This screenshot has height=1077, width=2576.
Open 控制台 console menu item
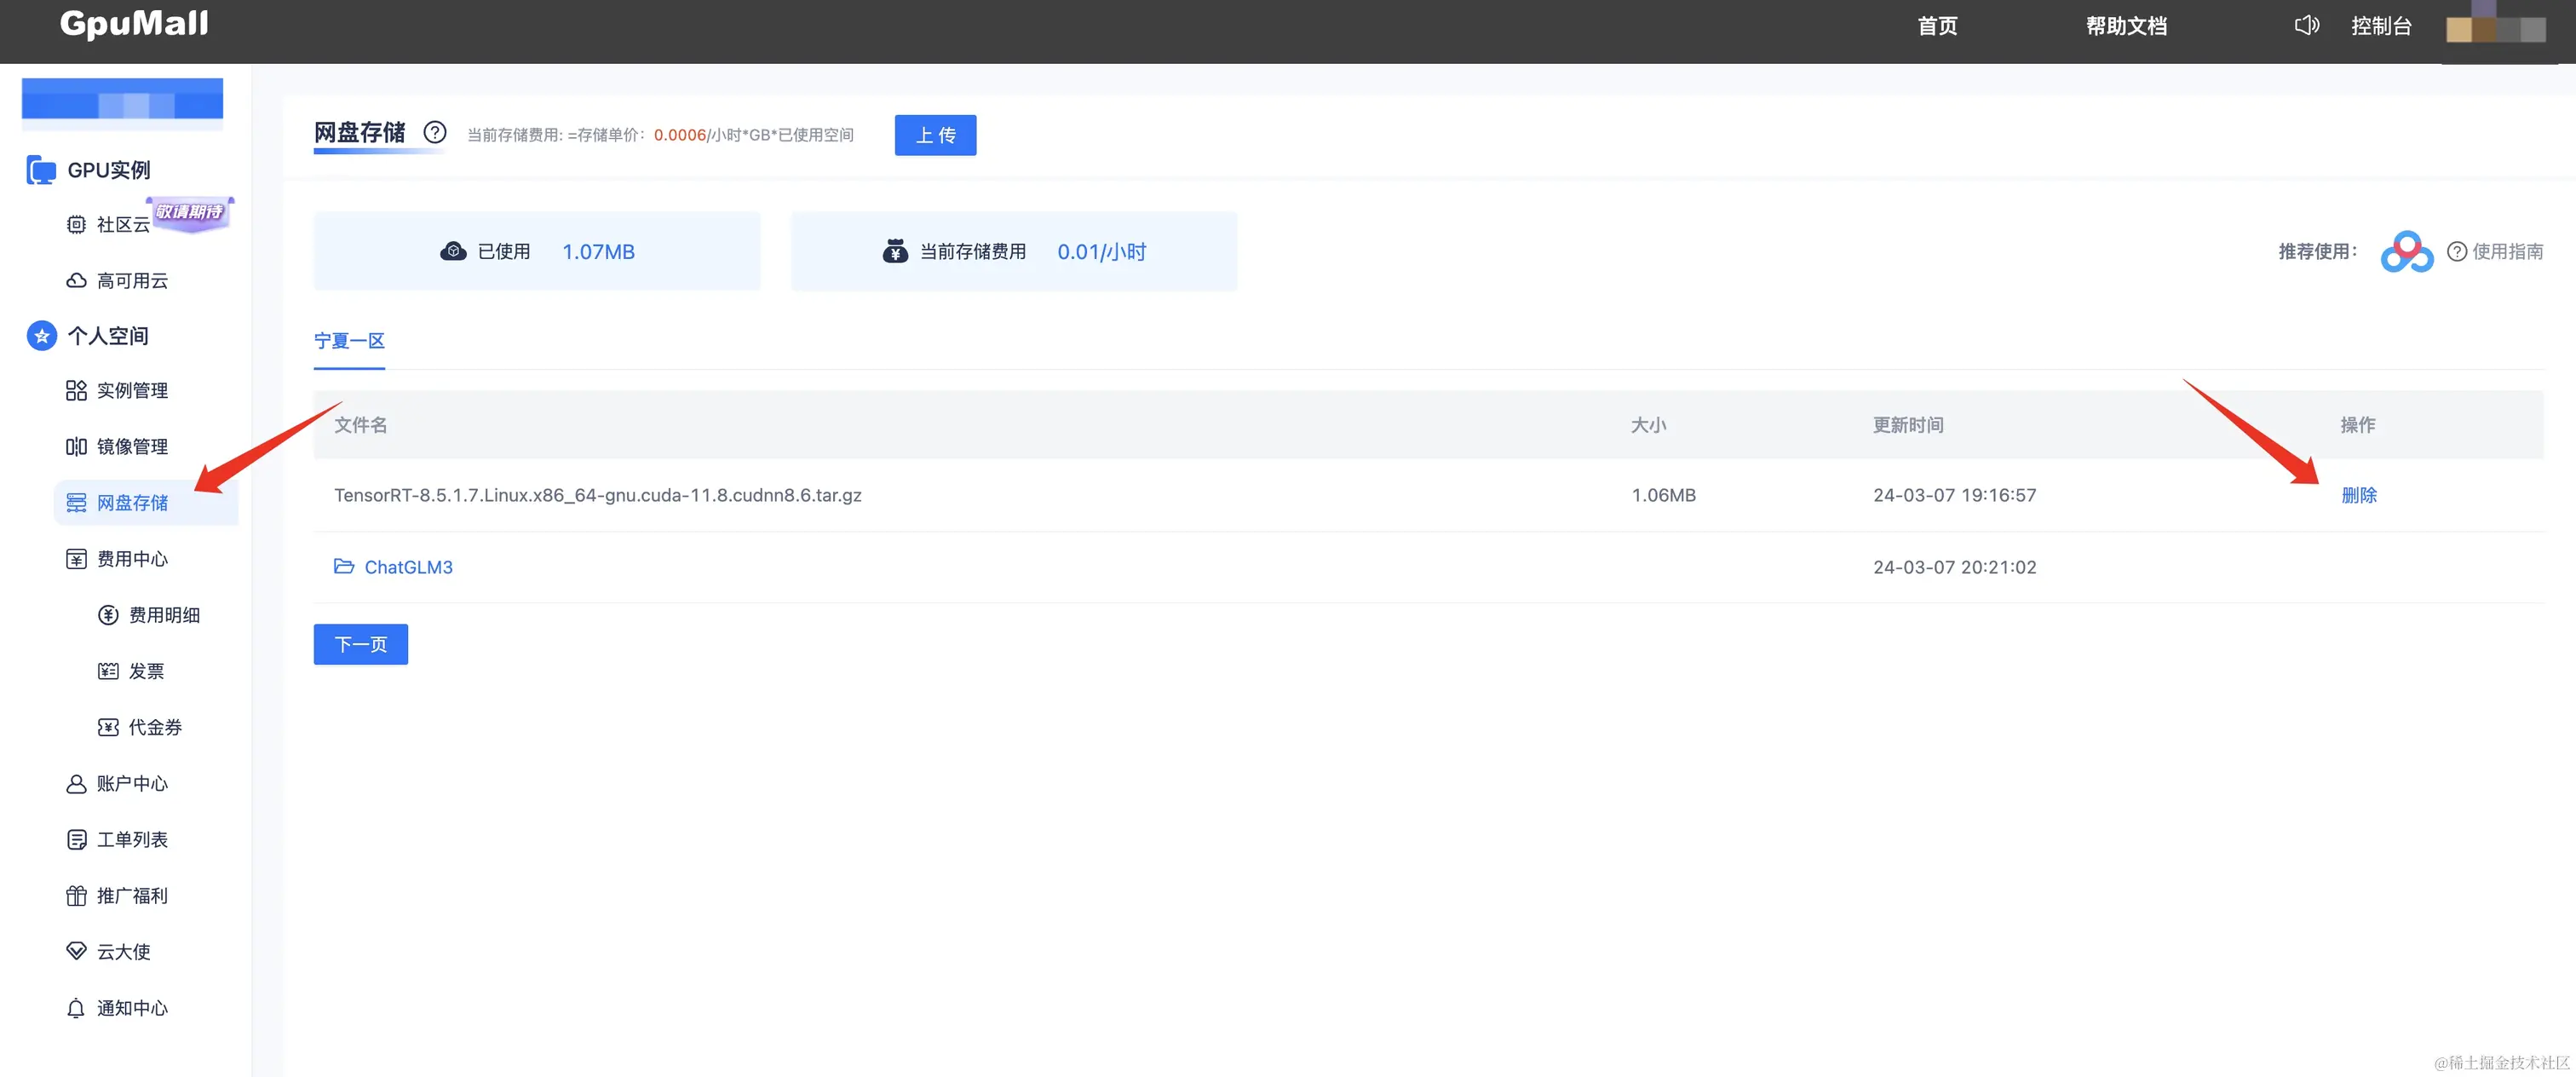coord(2380,26)
